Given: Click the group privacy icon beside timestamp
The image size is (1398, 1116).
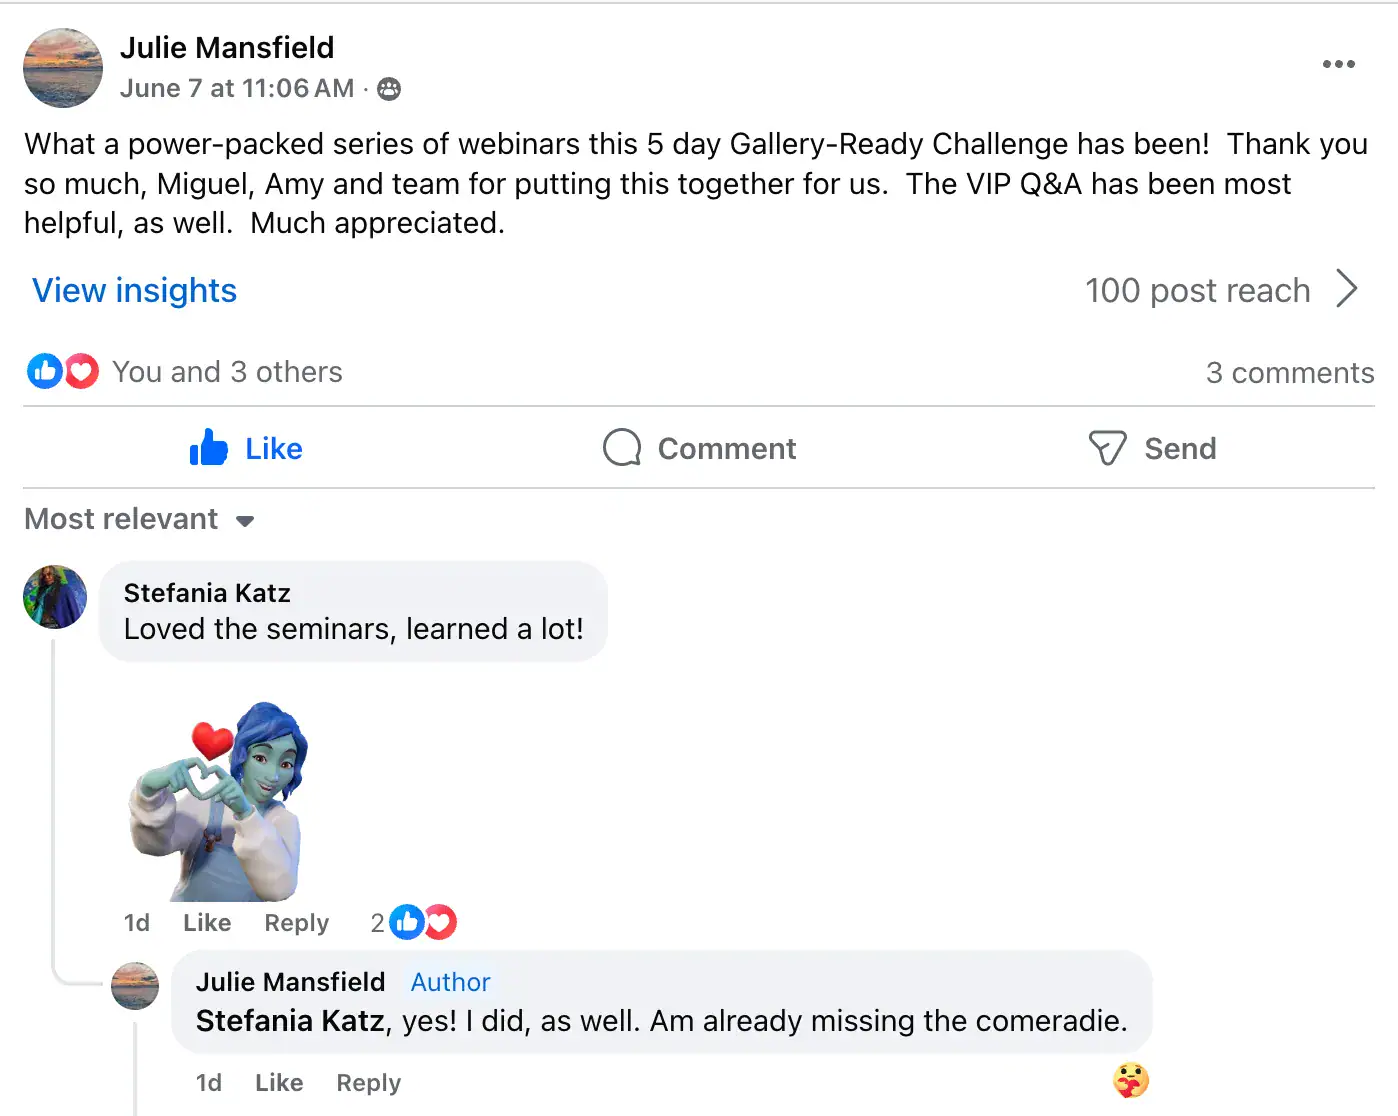Looking at the screenshot, I should pos(389,89).
